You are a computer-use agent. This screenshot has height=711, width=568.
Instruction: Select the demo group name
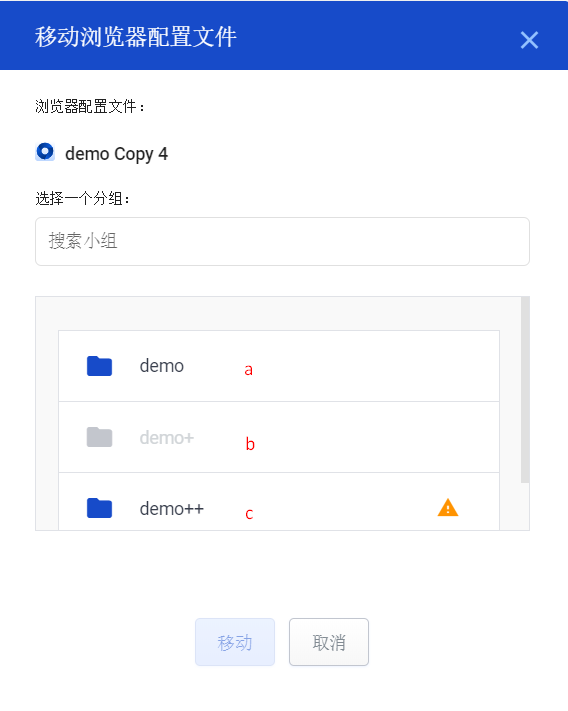161,366
